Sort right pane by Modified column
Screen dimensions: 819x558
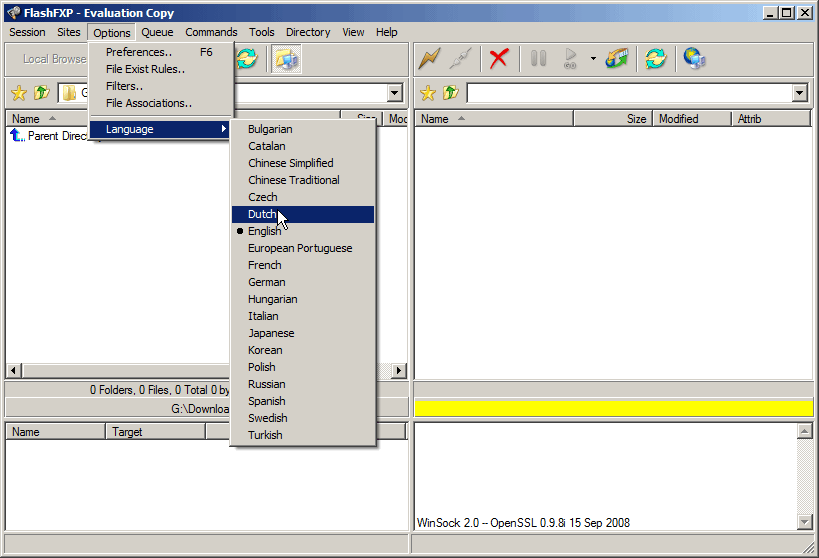[x=692, y=119]
